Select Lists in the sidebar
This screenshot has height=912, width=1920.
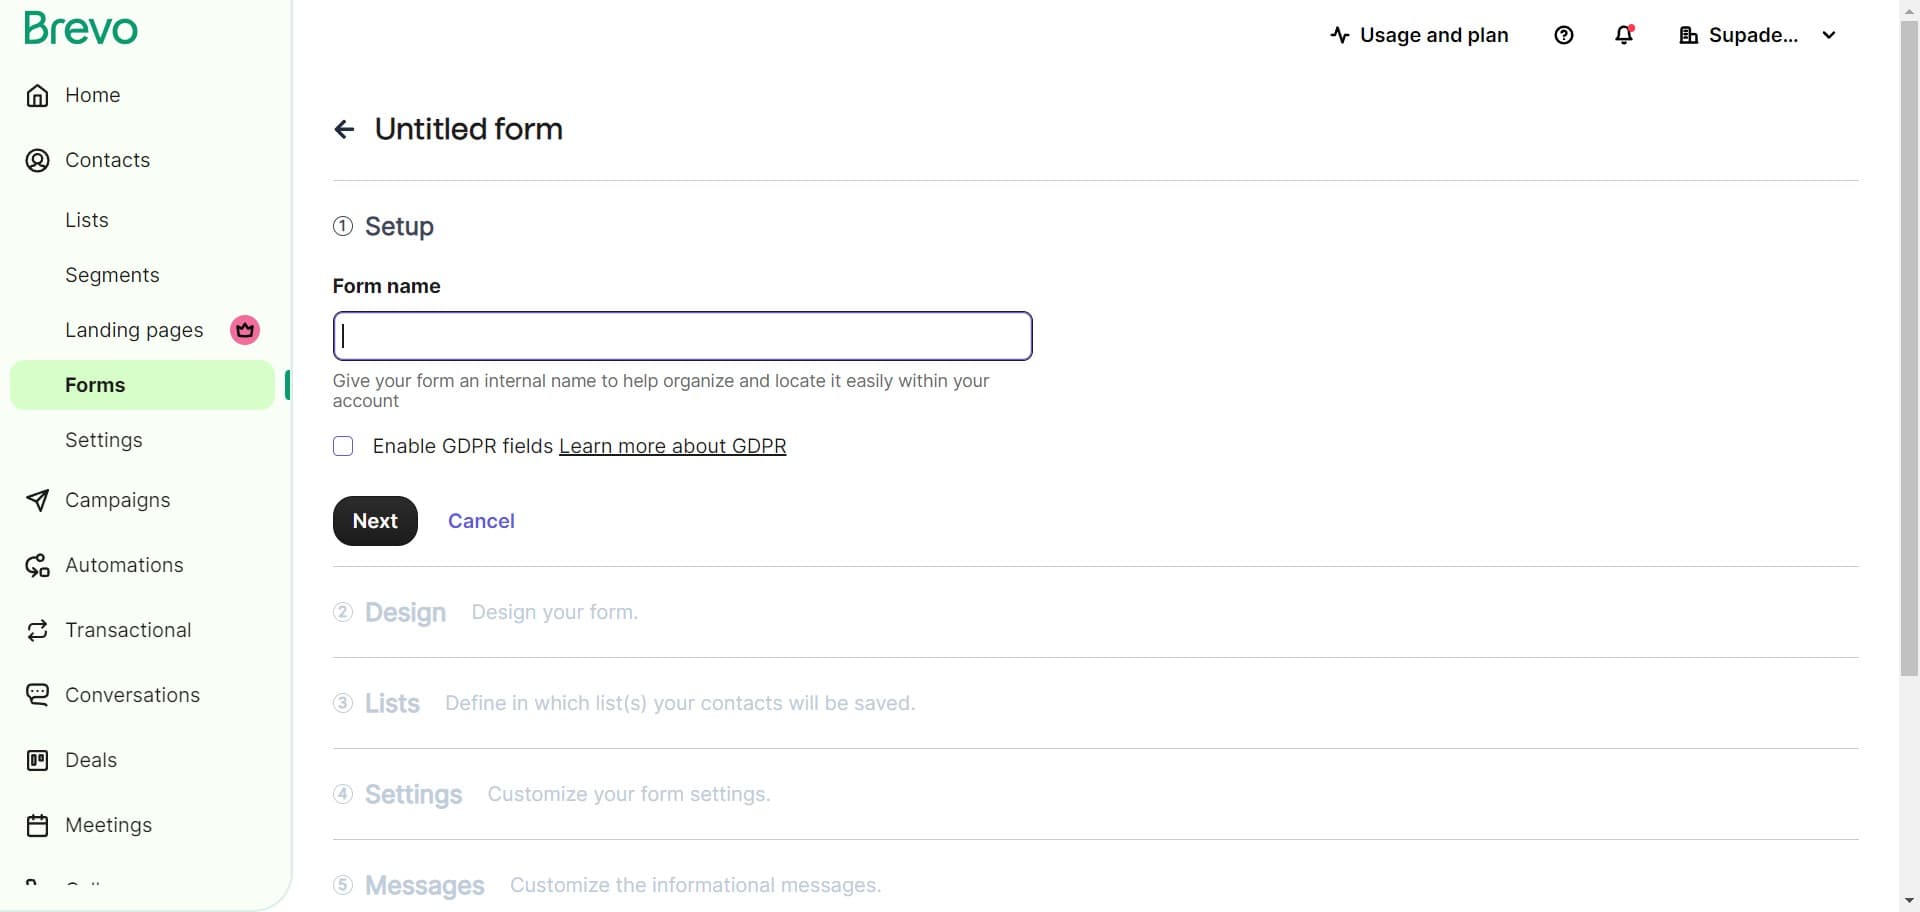click(87, 220)
